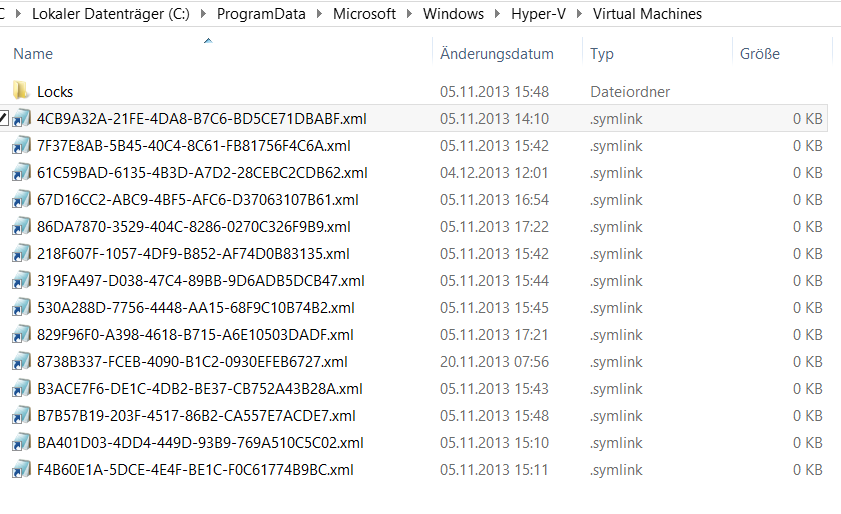Navigate to Hyper-V breadcrumb segment
The width and height of the screenshot is (841, 514).
click(538, 13)
